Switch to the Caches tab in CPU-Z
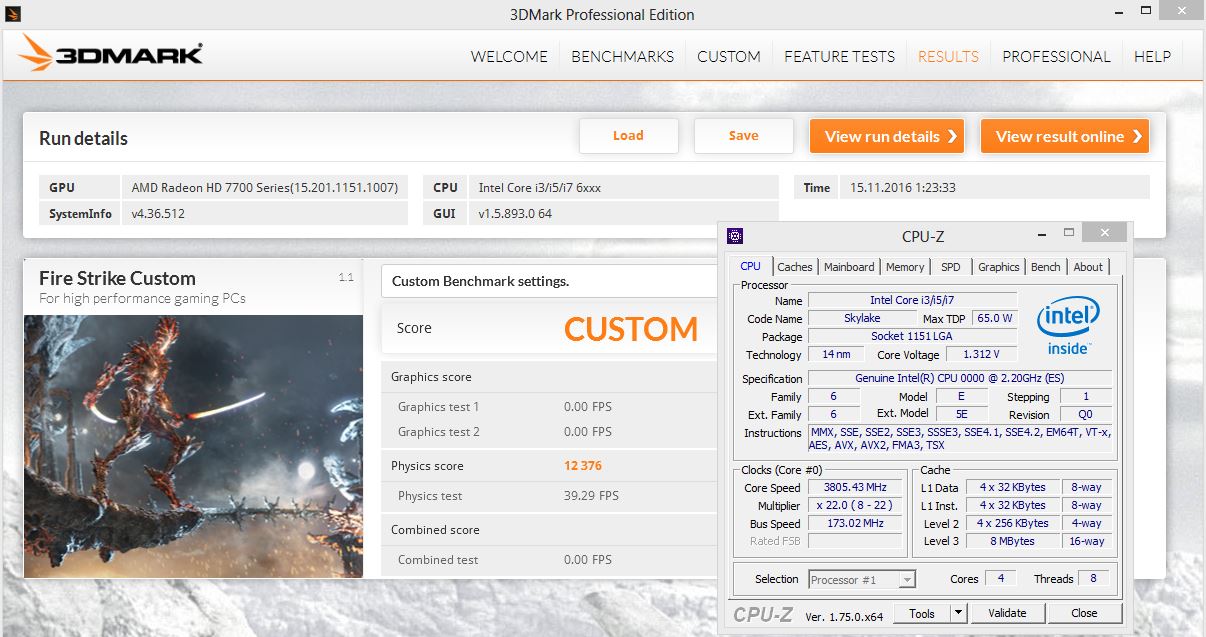1206x637 pixels. [795, 267]
